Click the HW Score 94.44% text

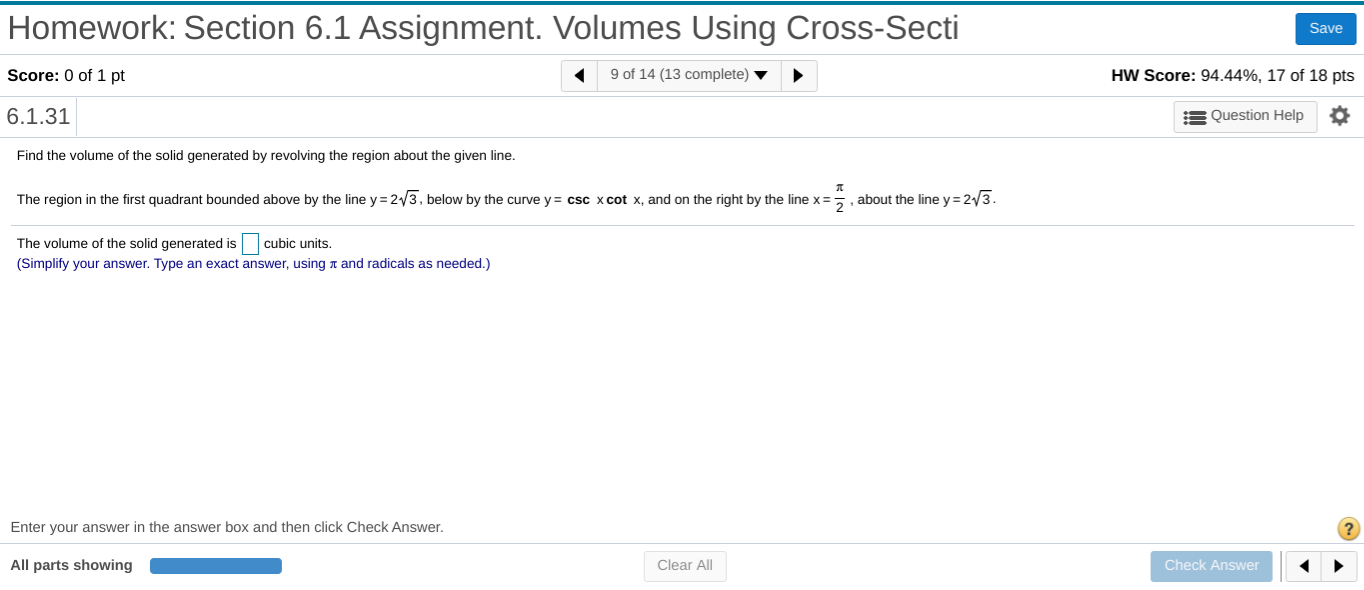pyautogui.click(x=1231, y=74)
